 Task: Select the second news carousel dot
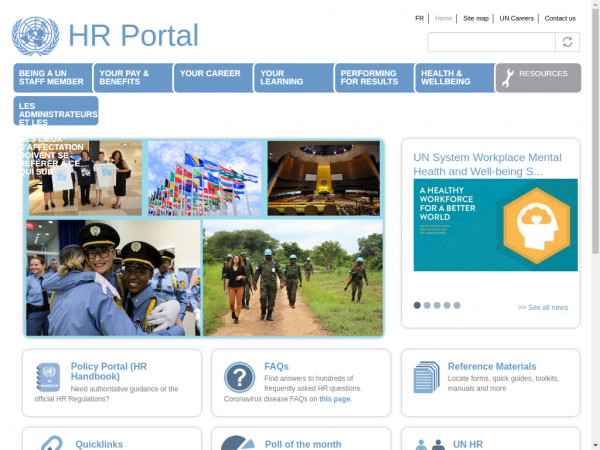point(427,305)
